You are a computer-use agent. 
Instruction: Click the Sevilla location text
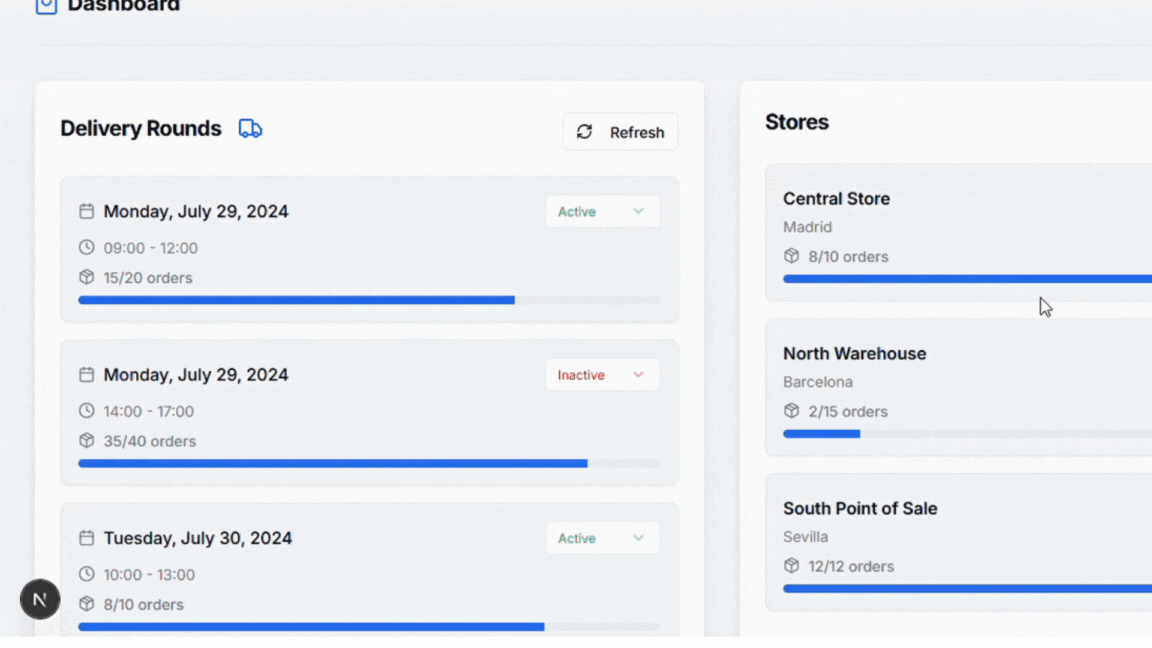[x=805, y=537]
